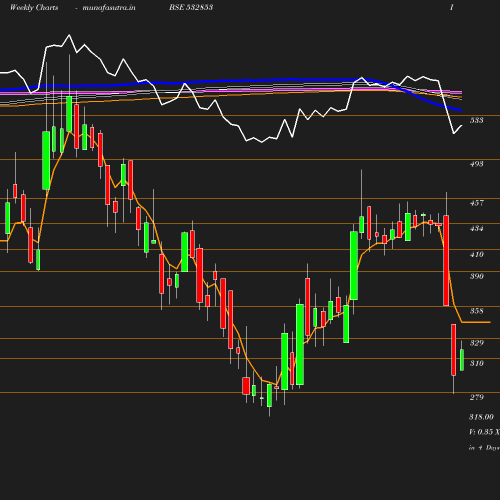The width and height of the screenshot is (500, 500).
Task: Click the 390 price axis label
Action: click(x=476, y=276)
